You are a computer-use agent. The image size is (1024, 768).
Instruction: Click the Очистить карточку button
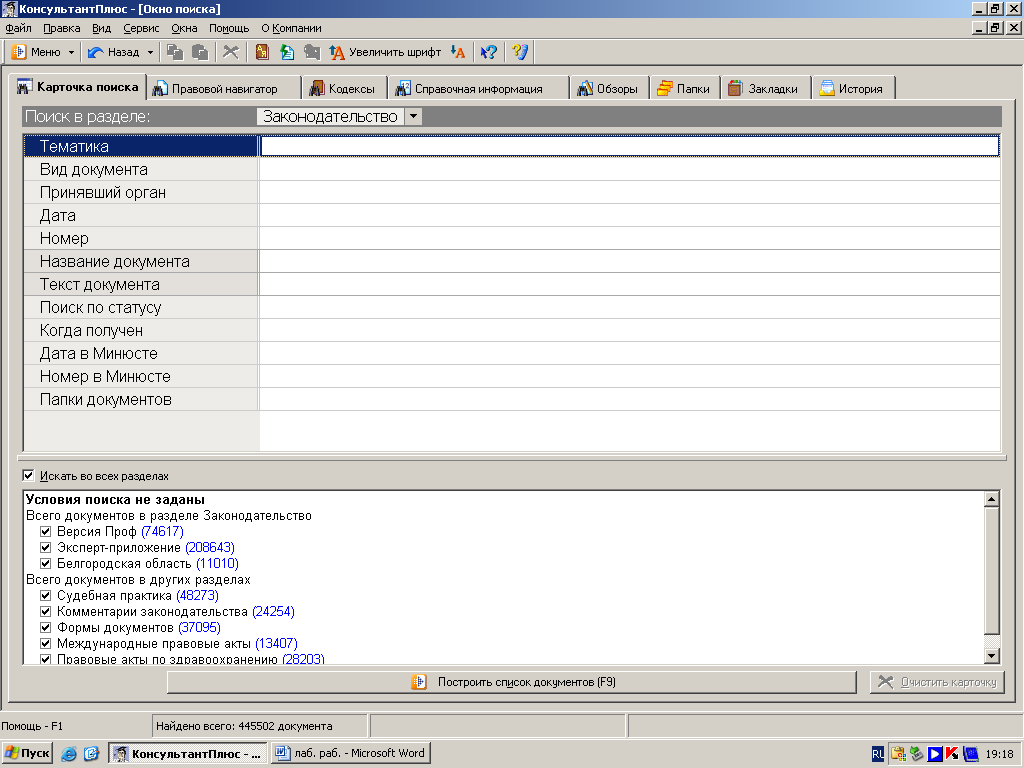point(937,682)
